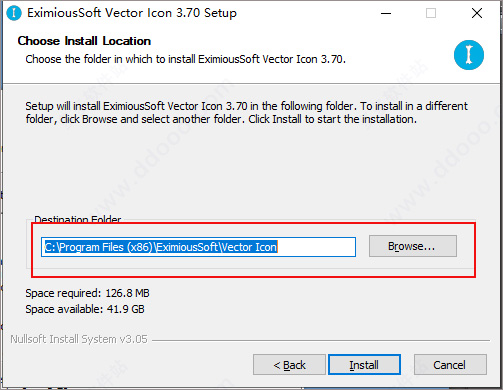Click the 'Setup will install' instruction paragraph

pos(246,113)
